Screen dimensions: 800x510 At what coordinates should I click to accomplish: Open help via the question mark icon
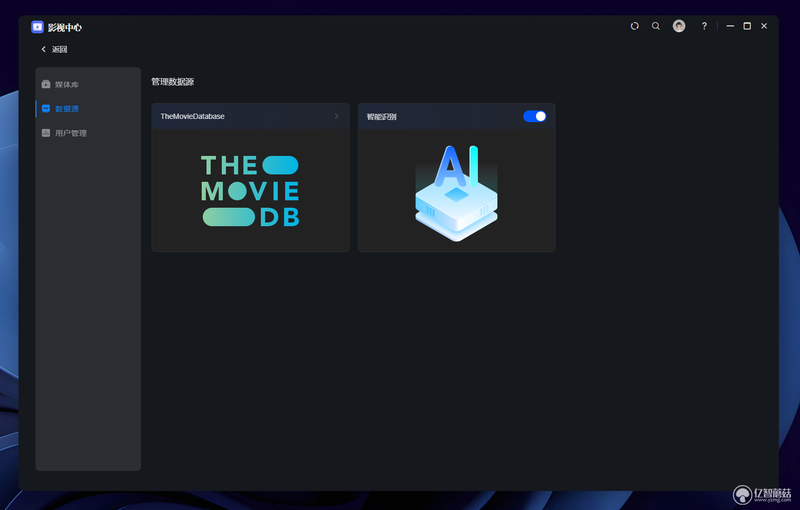click(704, 26)
